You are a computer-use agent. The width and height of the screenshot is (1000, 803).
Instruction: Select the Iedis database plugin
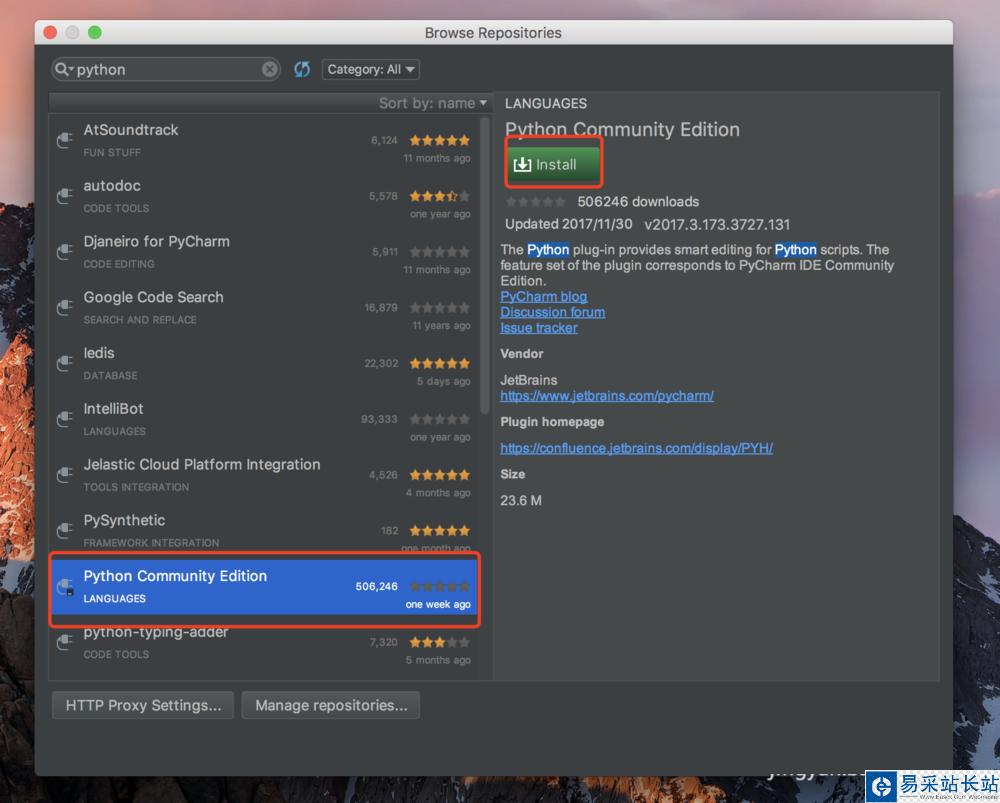(x=264, y=364)
